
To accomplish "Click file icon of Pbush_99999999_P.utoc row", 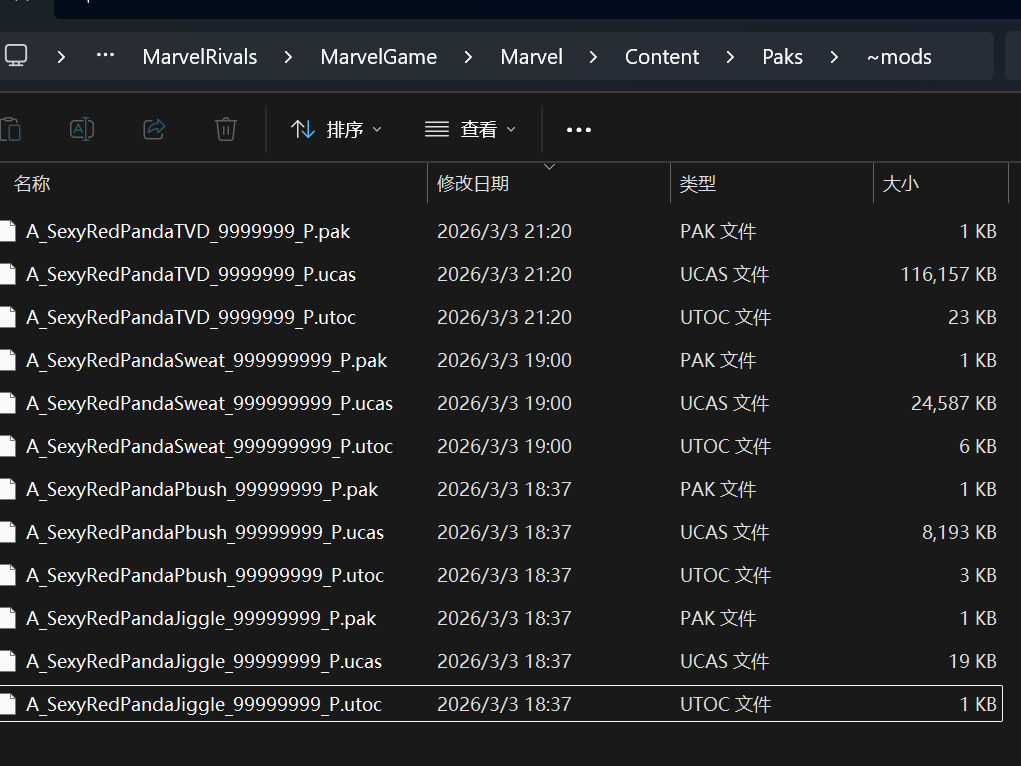I will pyautogui.click(x=7, y=575).
